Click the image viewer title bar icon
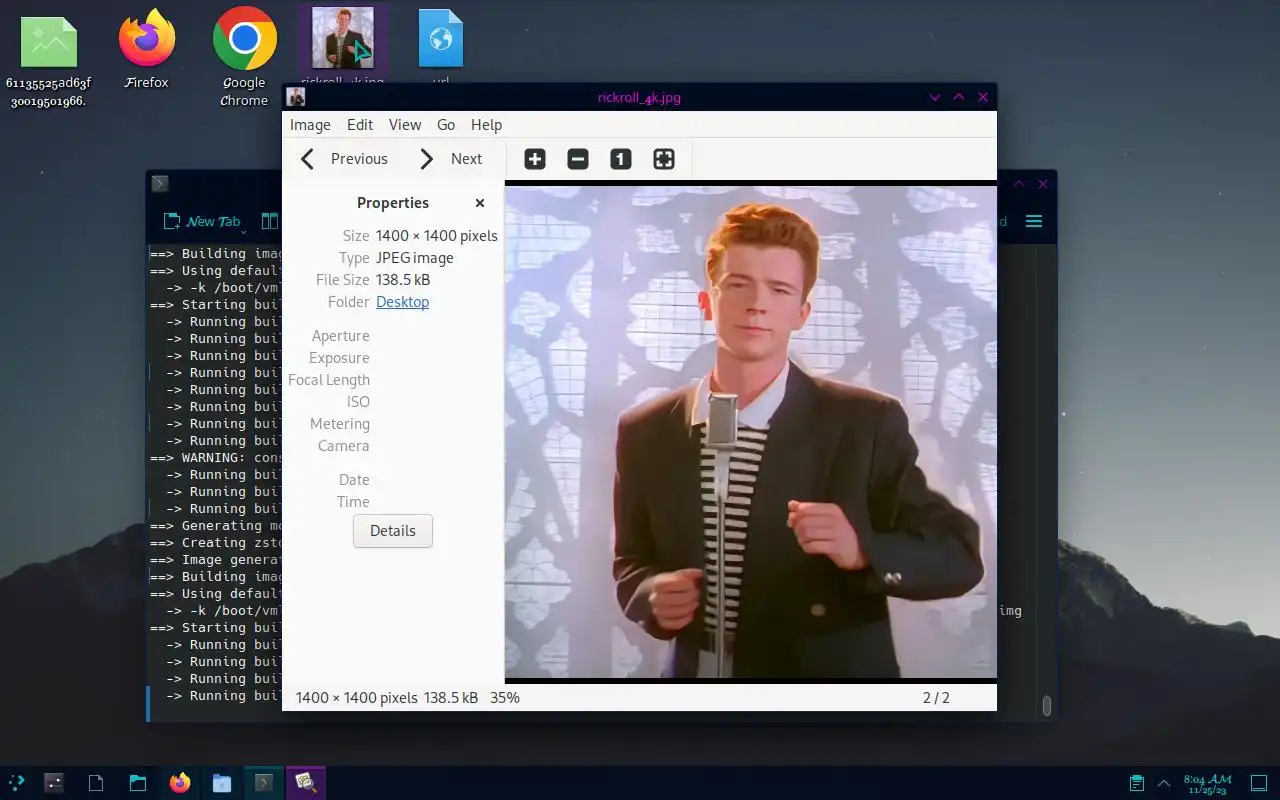 (296, 97)
